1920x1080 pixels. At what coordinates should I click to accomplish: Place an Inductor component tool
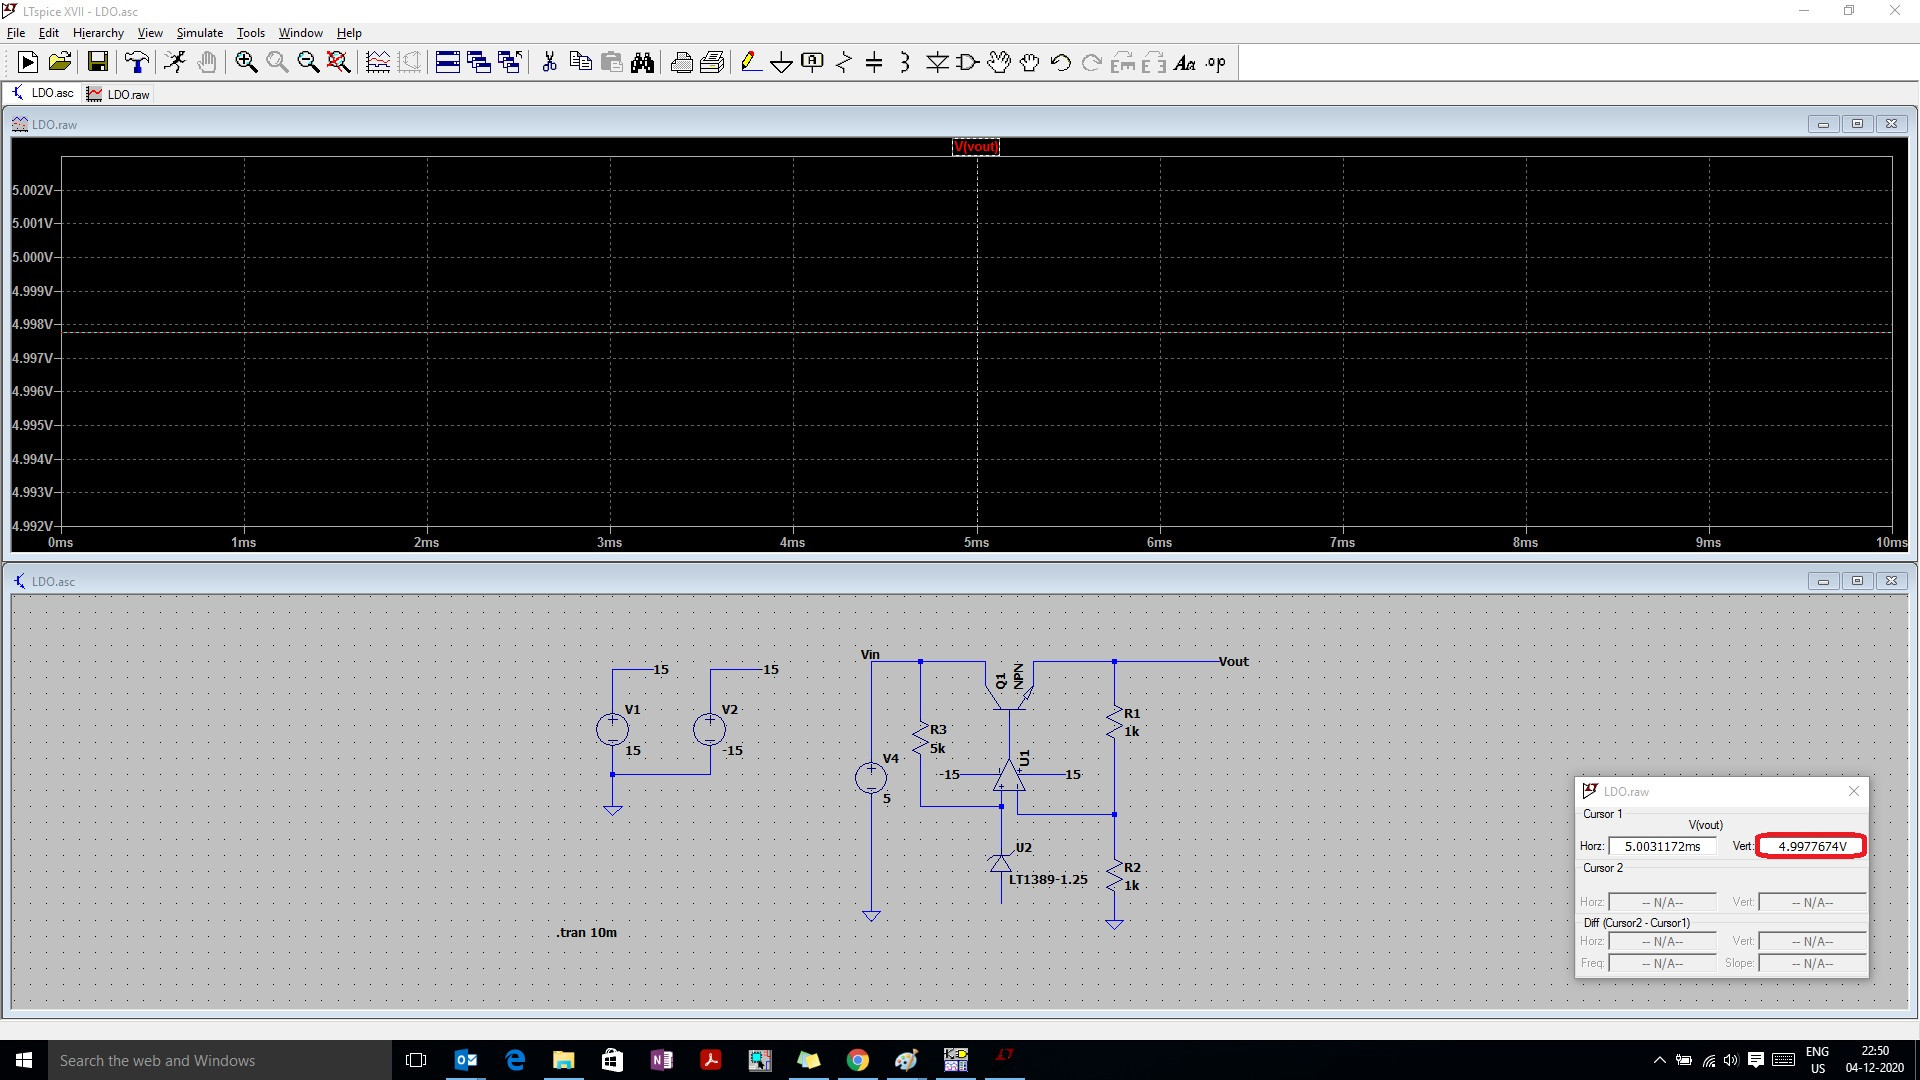[x=905, y=62]
